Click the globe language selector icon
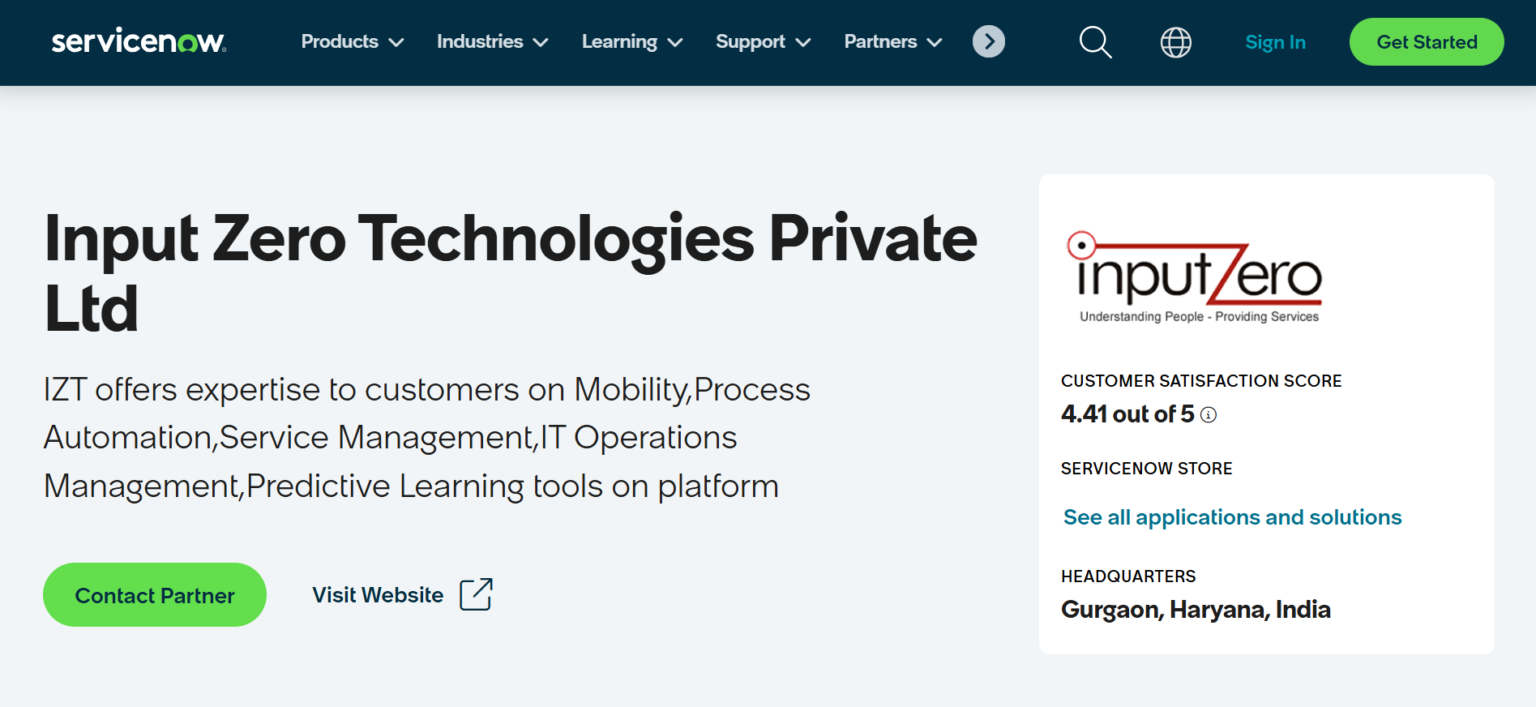This screenshot has height=707, width=1536. tap(1176, 42)
